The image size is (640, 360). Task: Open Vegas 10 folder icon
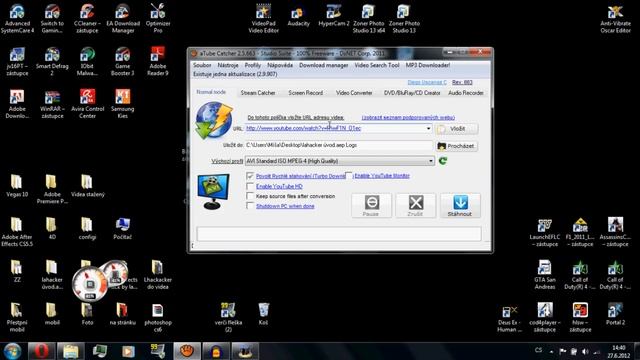(x=17, y=186)
